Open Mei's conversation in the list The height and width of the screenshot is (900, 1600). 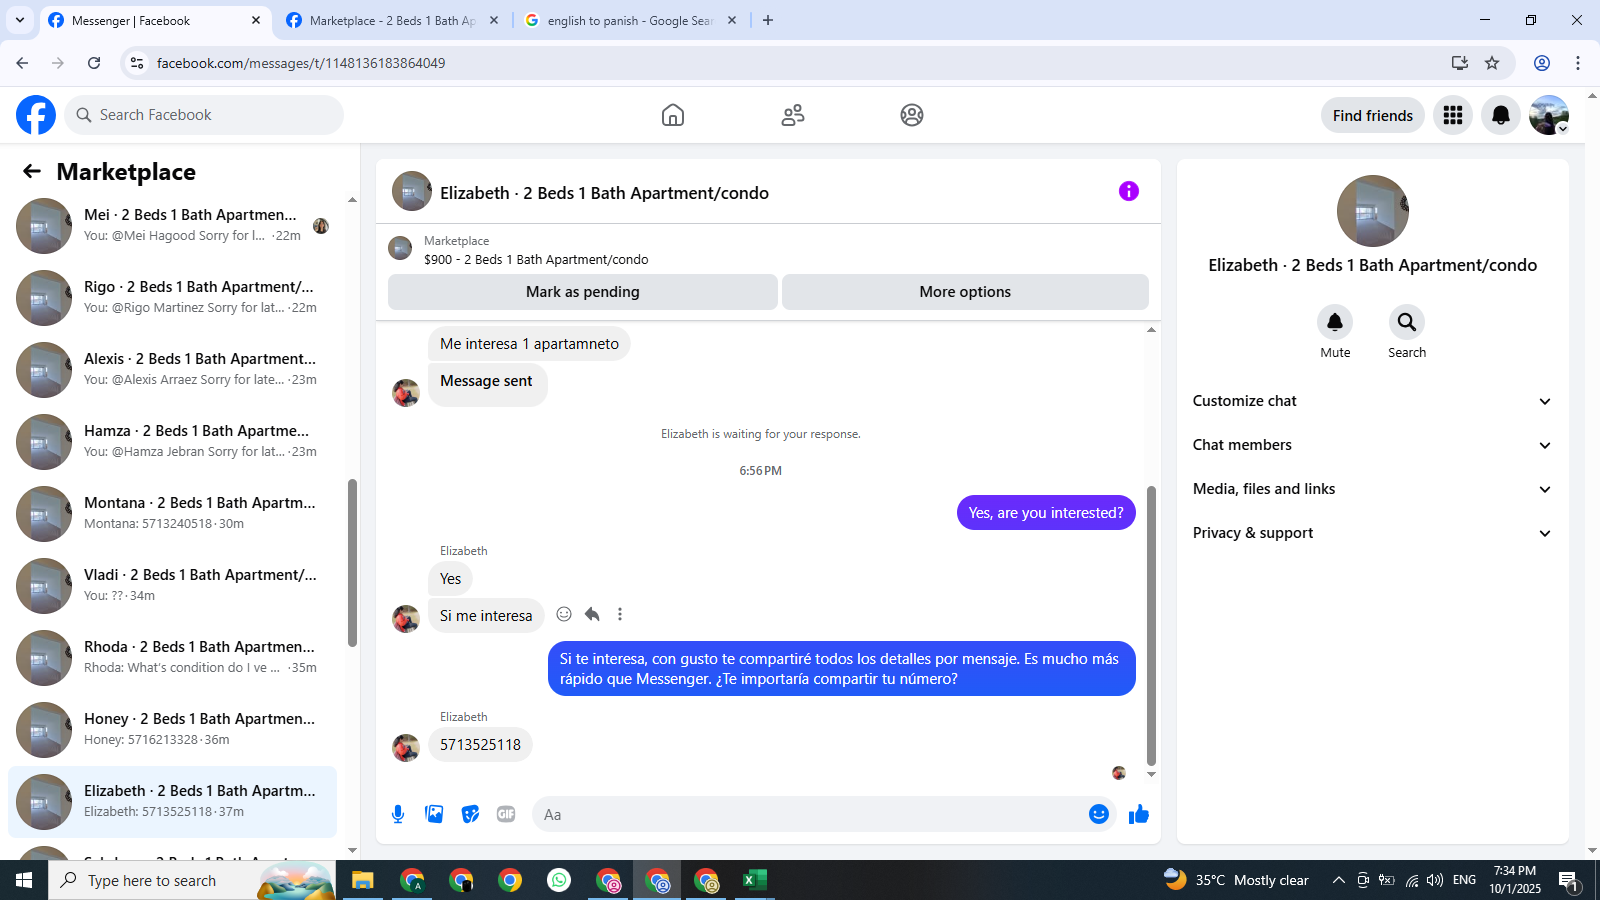click(172, 226)
